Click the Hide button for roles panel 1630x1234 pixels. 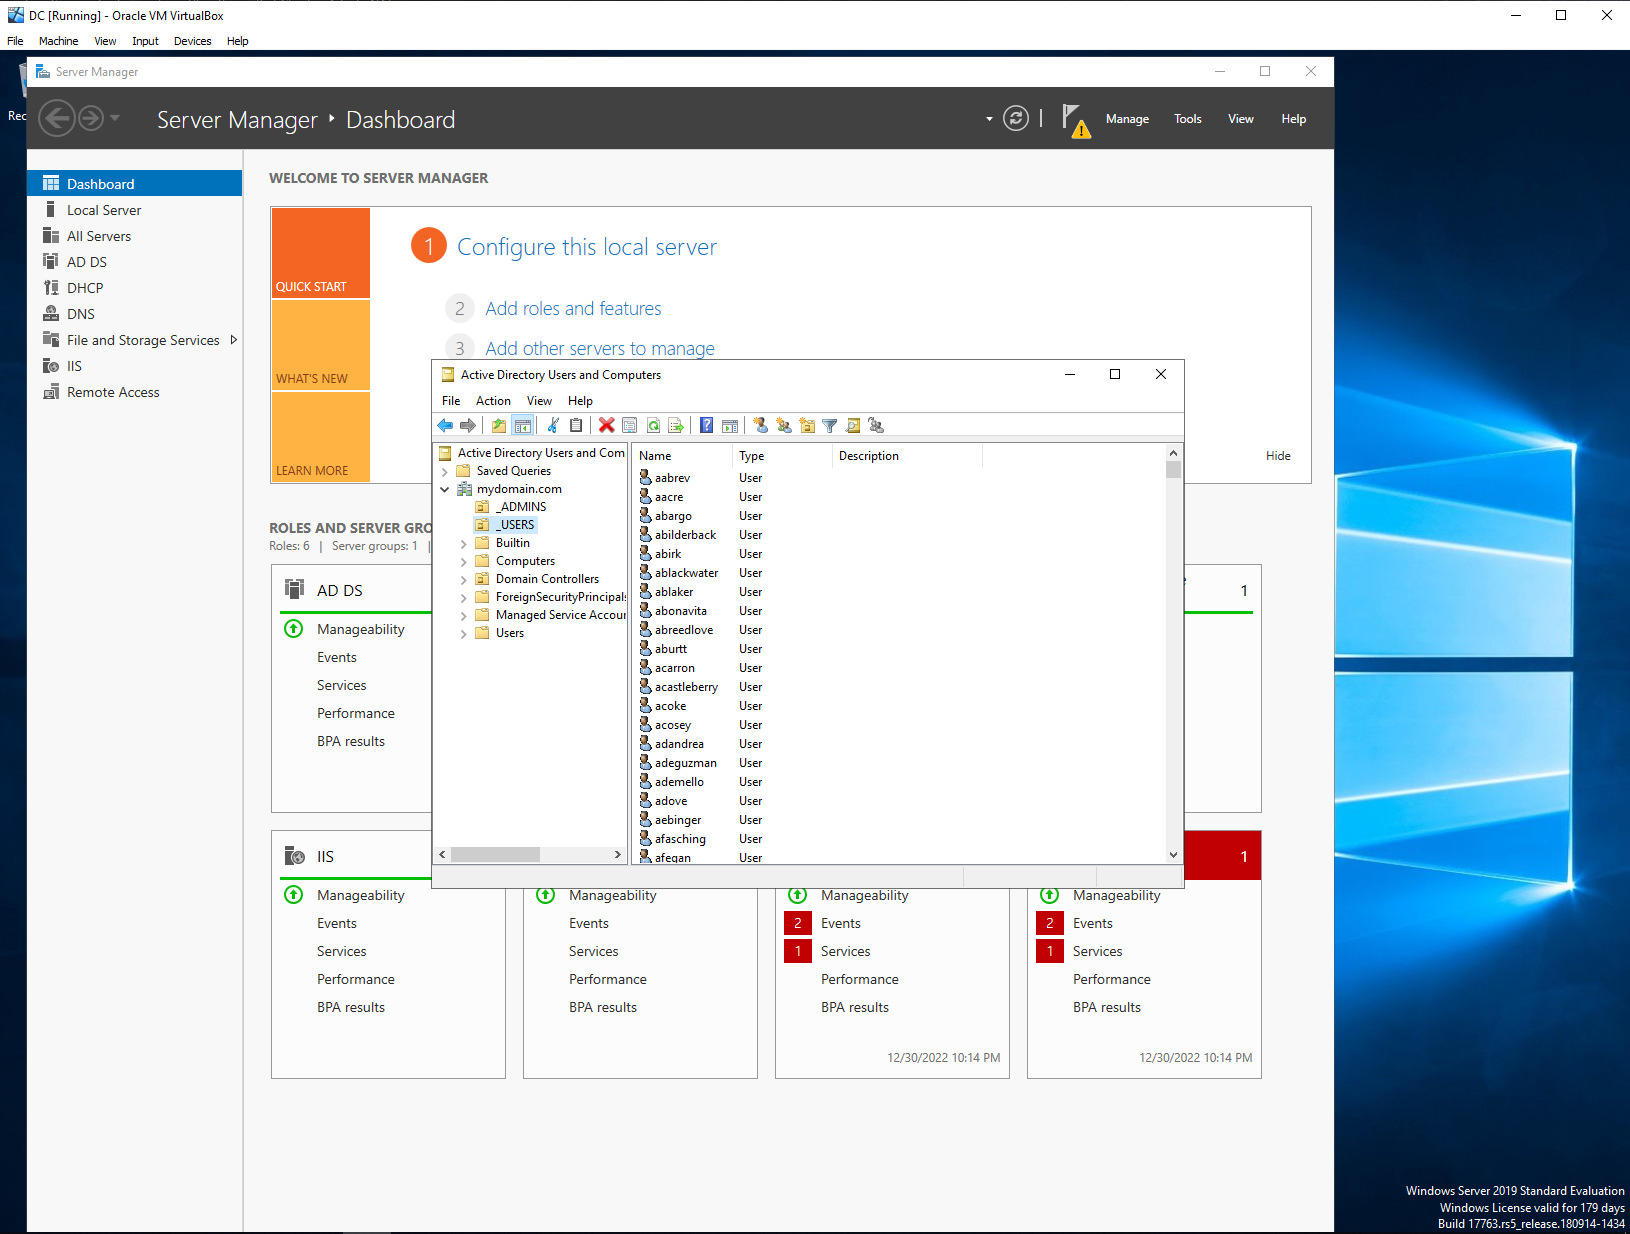(x=1278, y=455)
